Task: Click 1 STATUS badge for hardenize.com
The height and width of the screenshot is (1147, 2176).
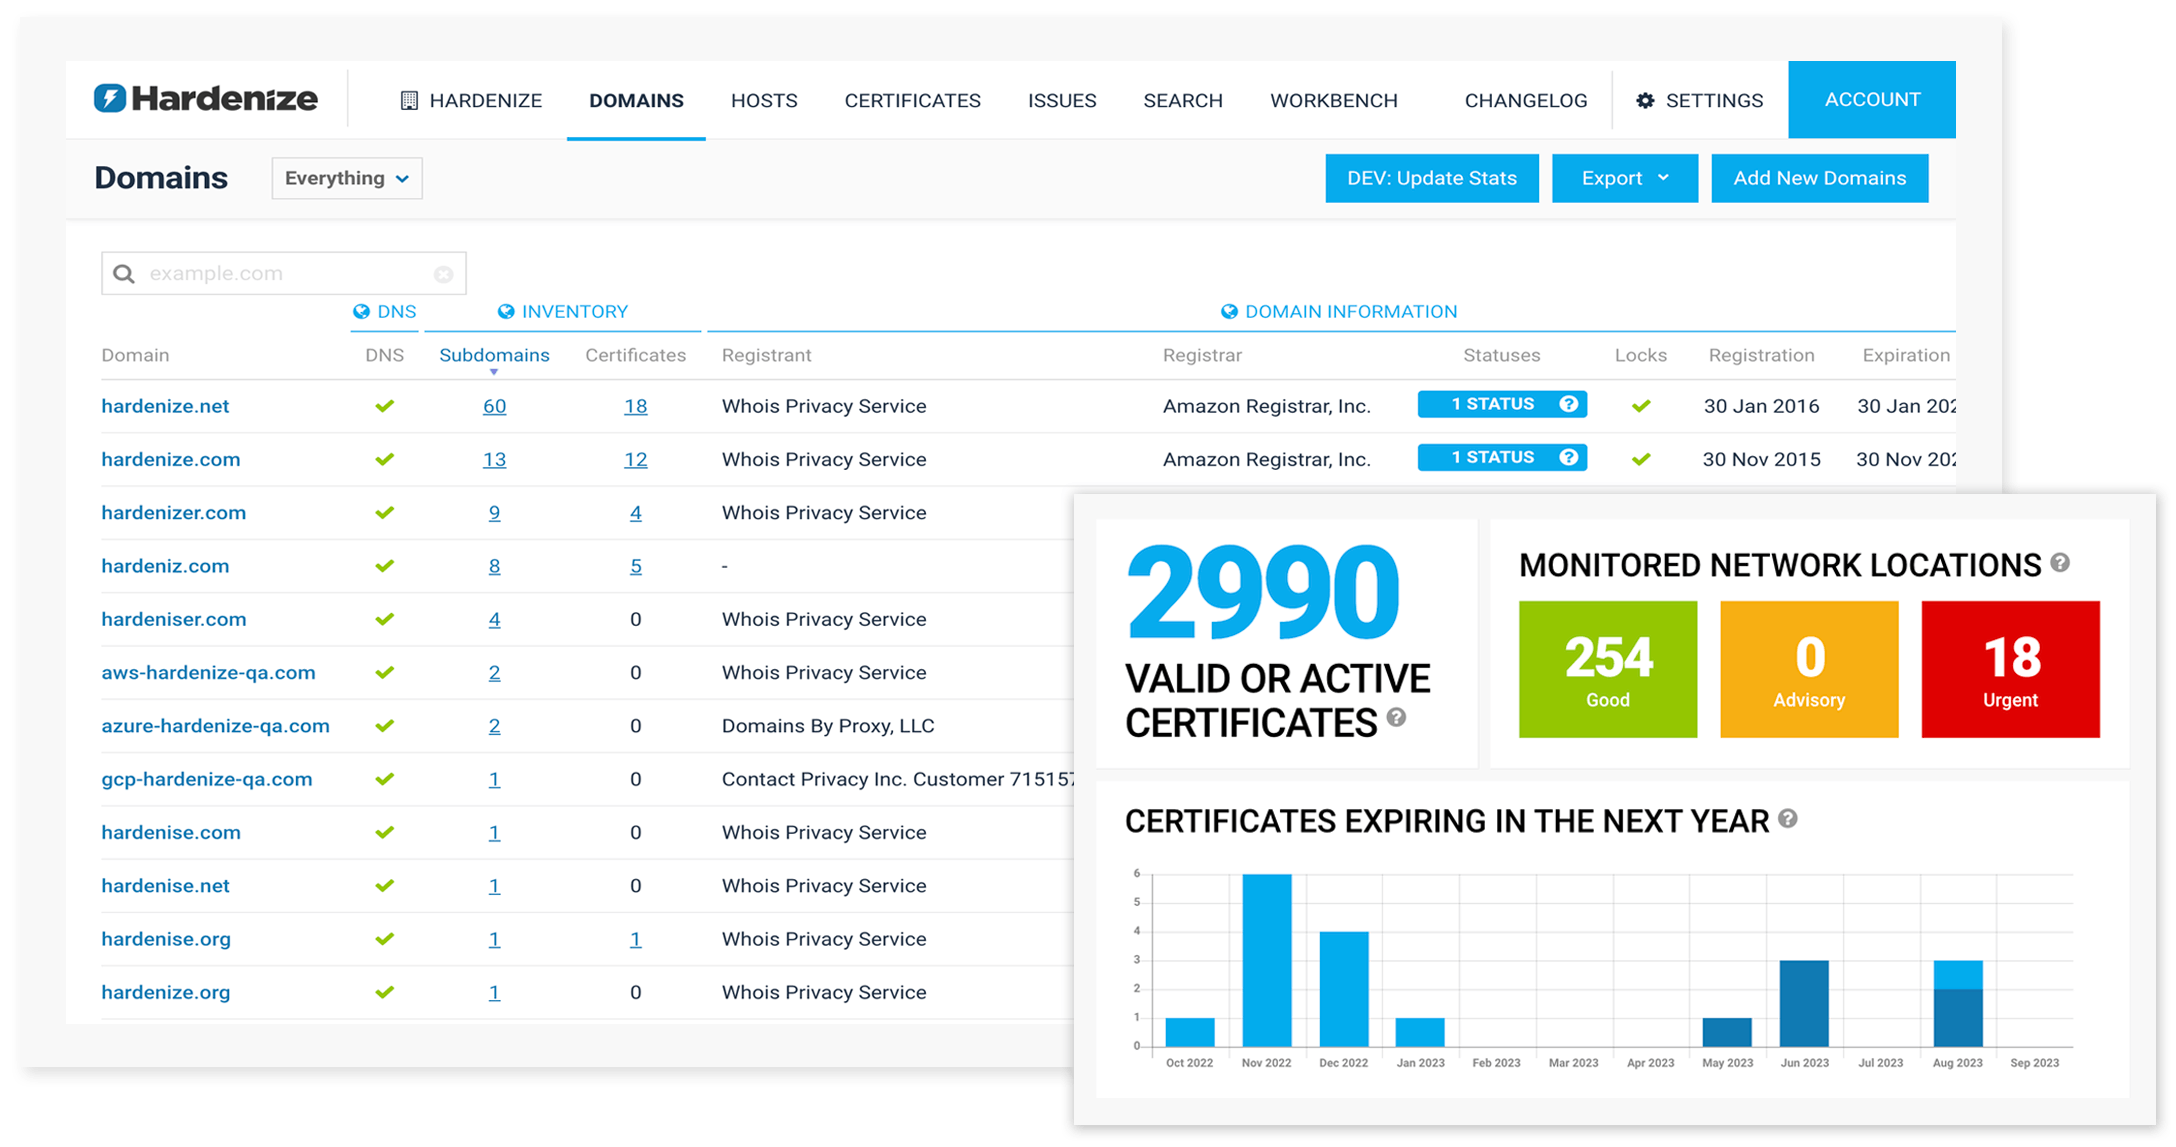Action: click(x=1502, y=457)
